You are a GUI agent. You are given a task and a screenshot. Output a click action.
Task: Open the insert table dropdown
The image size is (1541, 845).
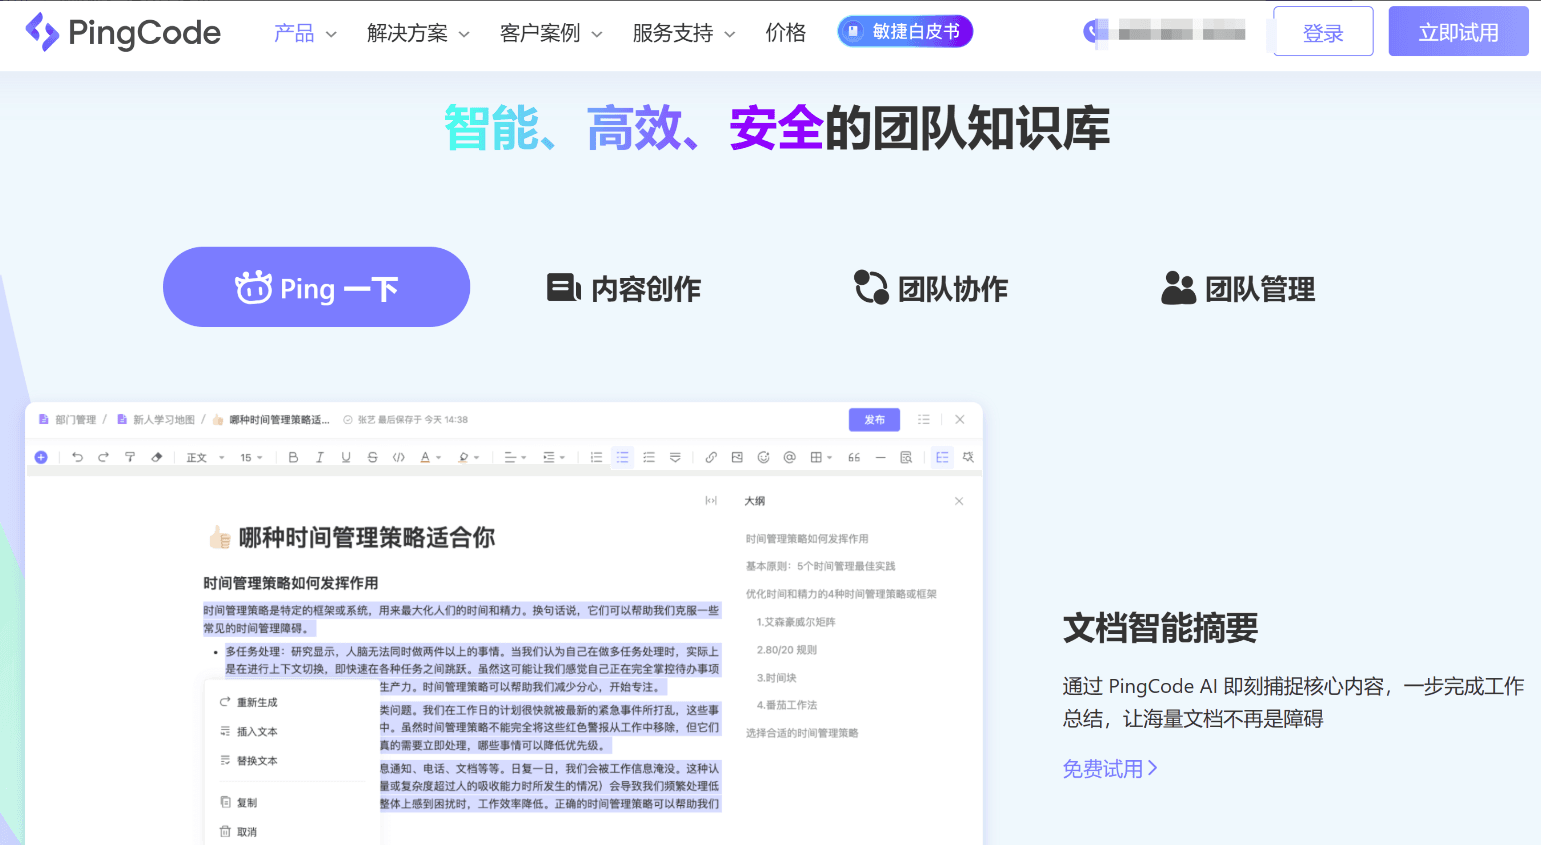(x=821, y=457)
